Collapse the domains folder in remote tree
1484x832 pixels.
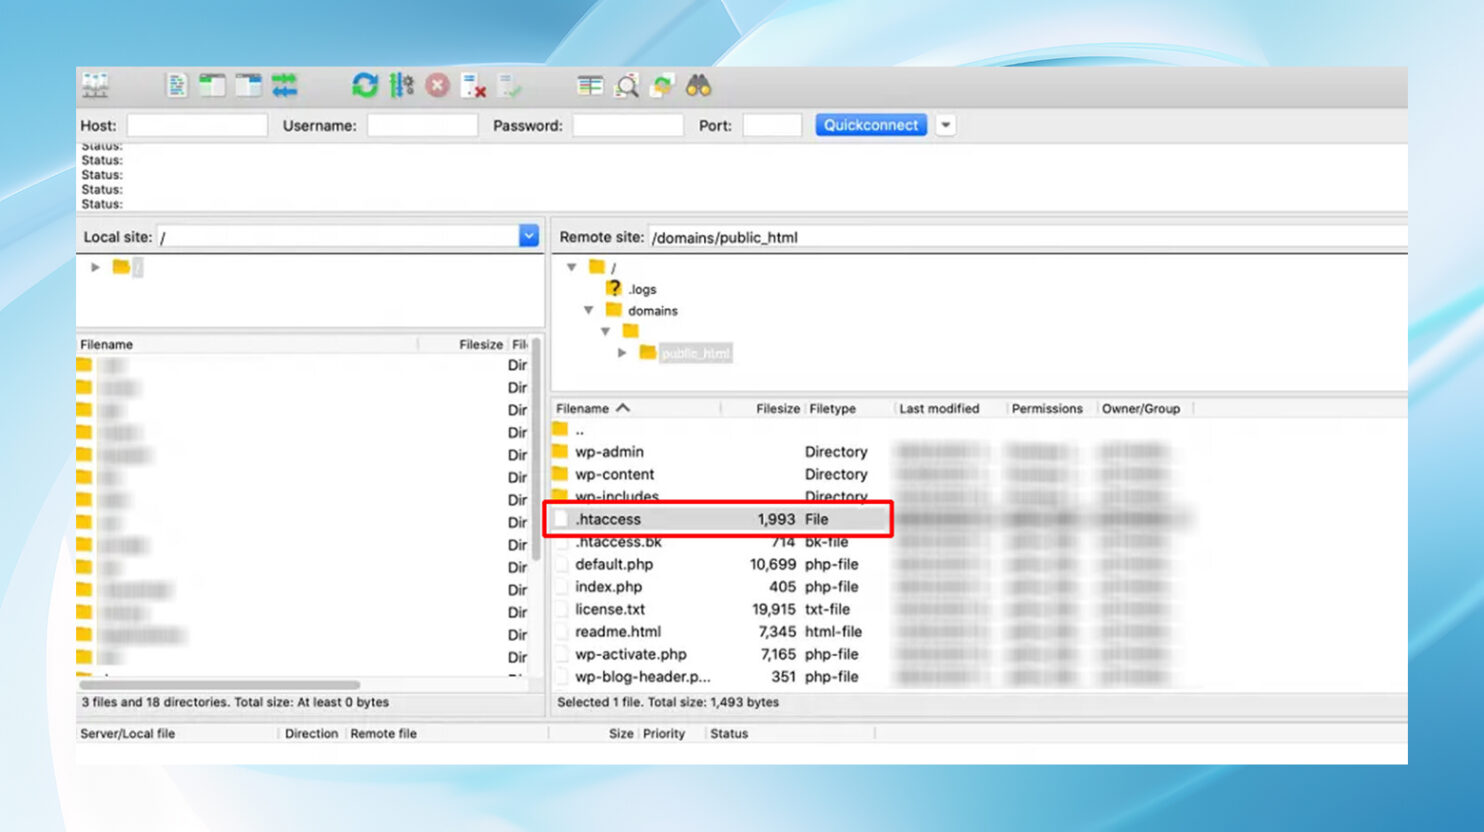click(x=590, y=310)
